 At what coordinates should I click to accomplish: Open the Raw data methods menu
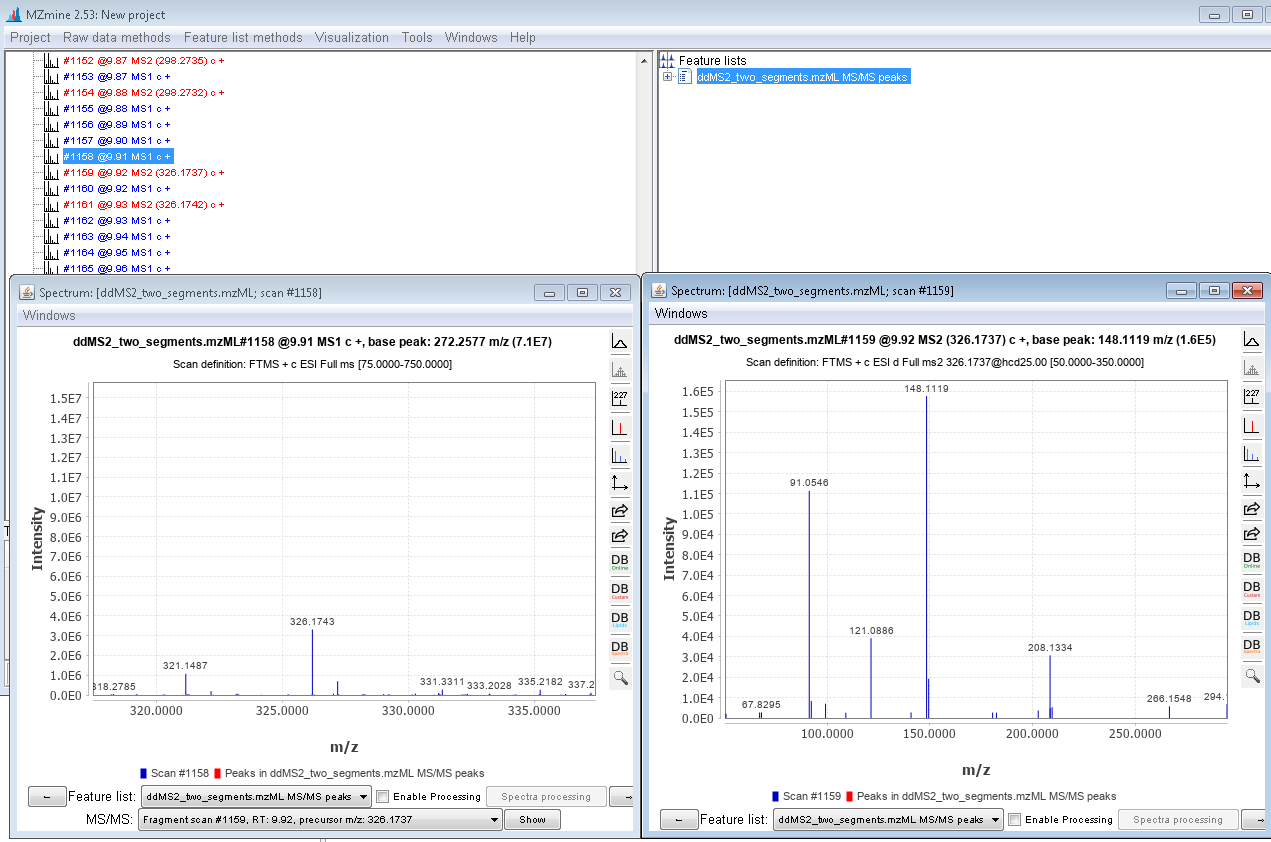pyautogui.click(x=117, y=37)
